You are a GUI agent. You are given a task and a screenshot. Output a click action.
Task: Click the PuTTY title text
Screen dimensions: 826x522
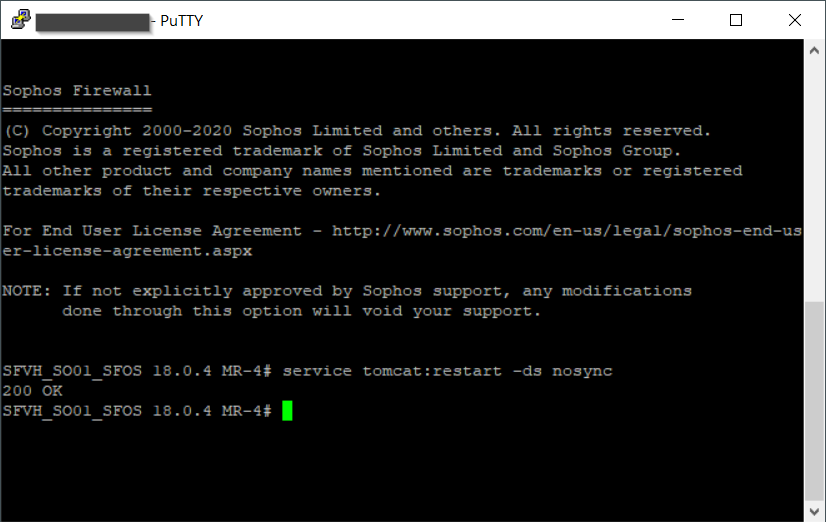click(181, 21)
